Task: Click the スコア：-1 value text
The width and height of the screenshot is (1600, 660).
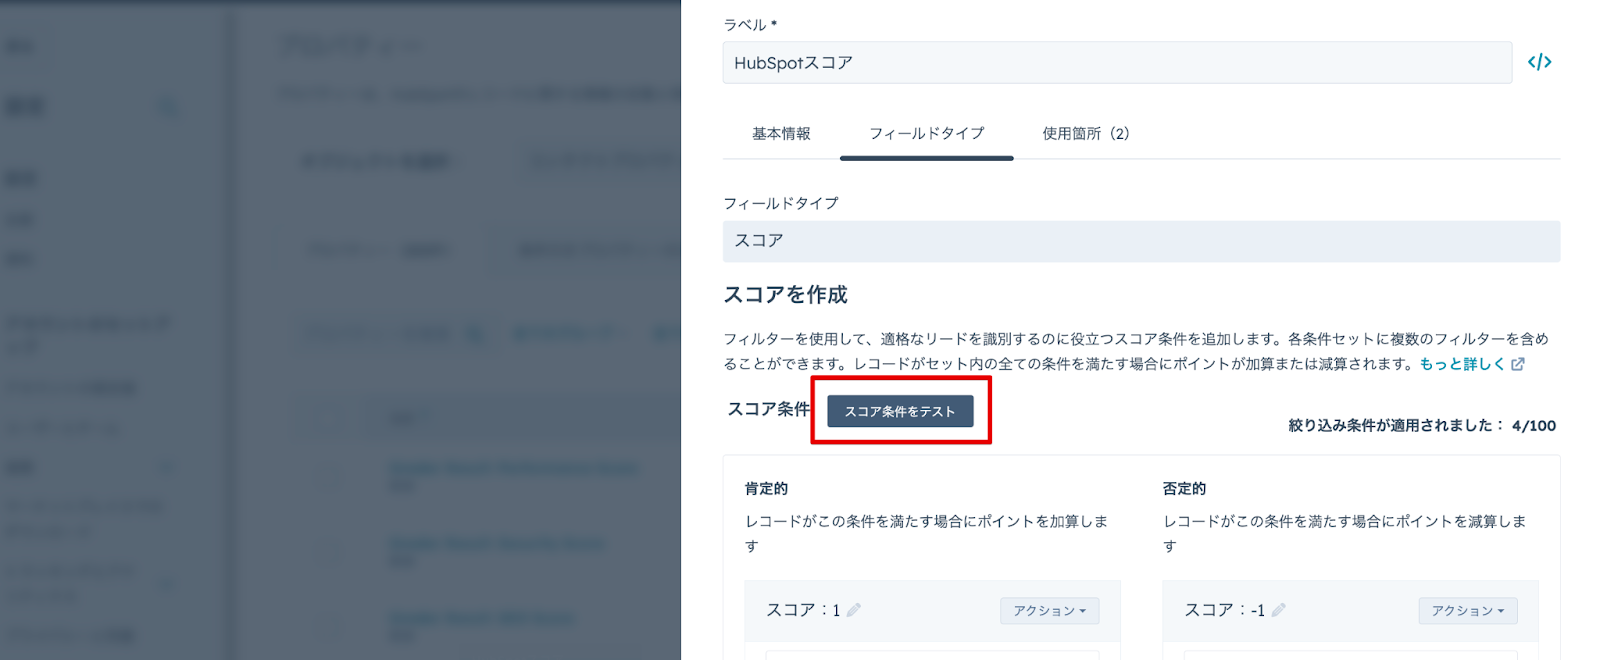Action: [x=1224, y=610]
